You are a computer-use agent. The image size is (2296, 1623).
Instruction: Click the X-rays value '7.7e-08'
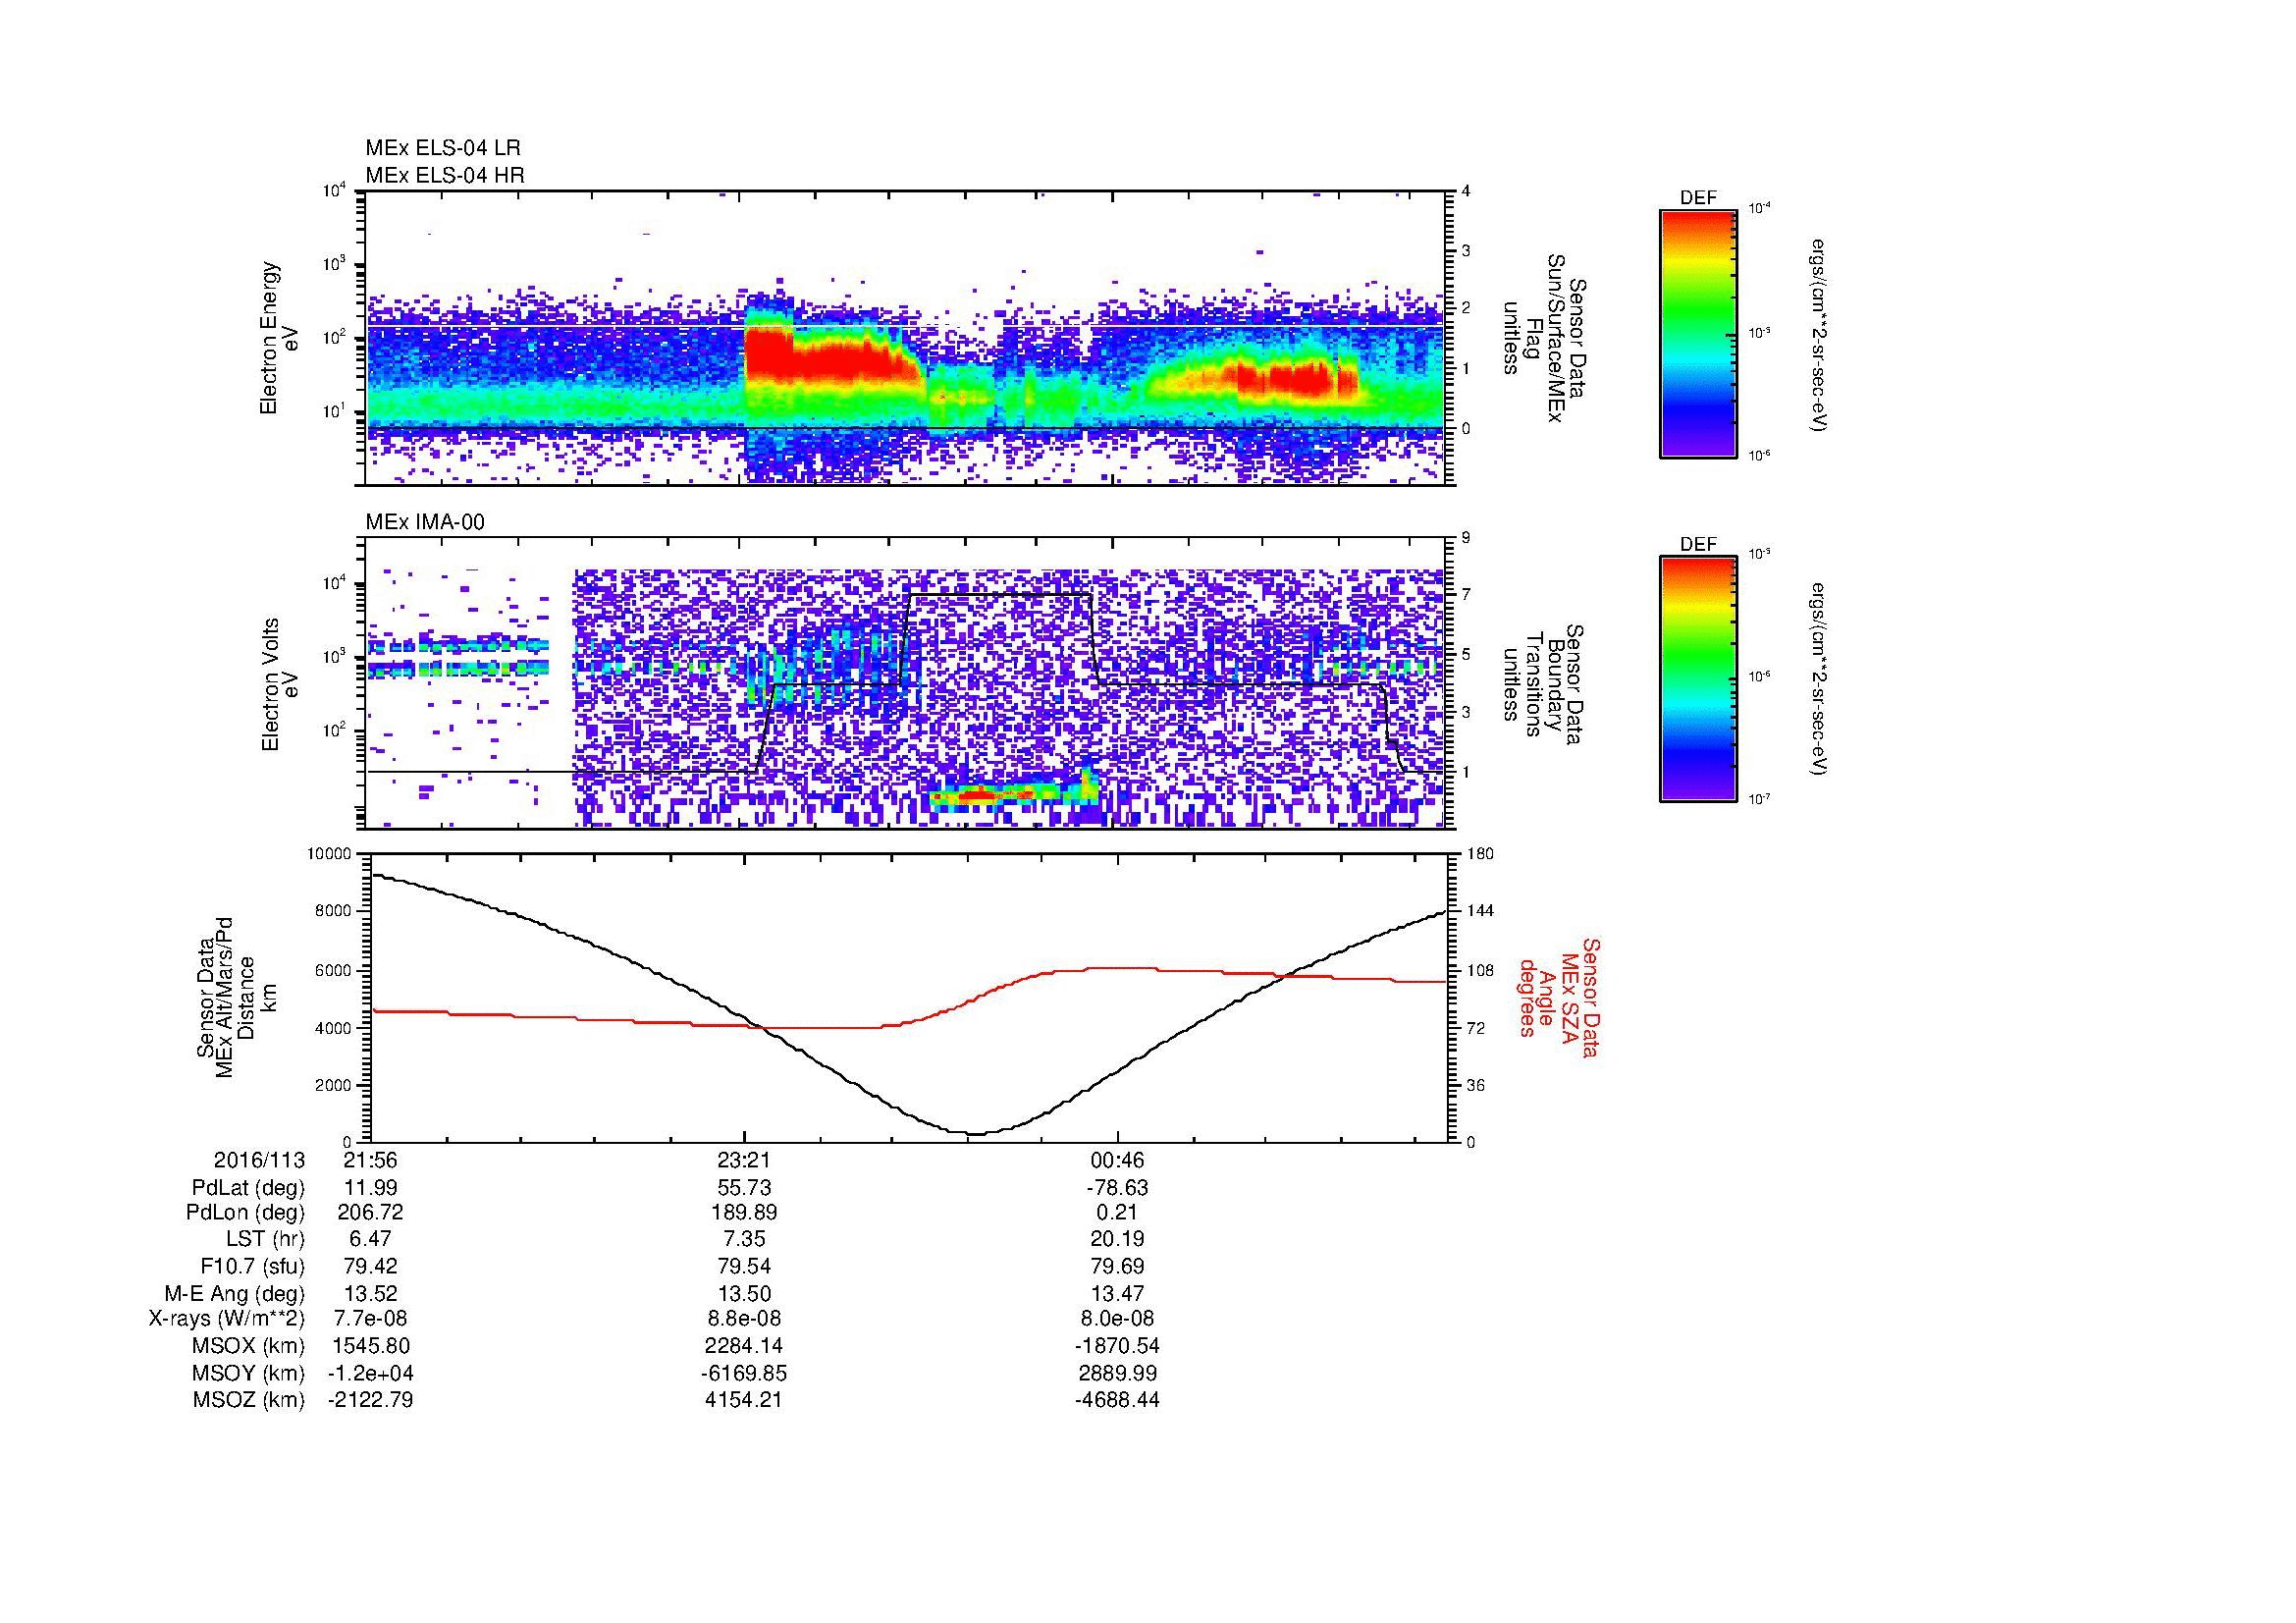tap(370, 1319)
